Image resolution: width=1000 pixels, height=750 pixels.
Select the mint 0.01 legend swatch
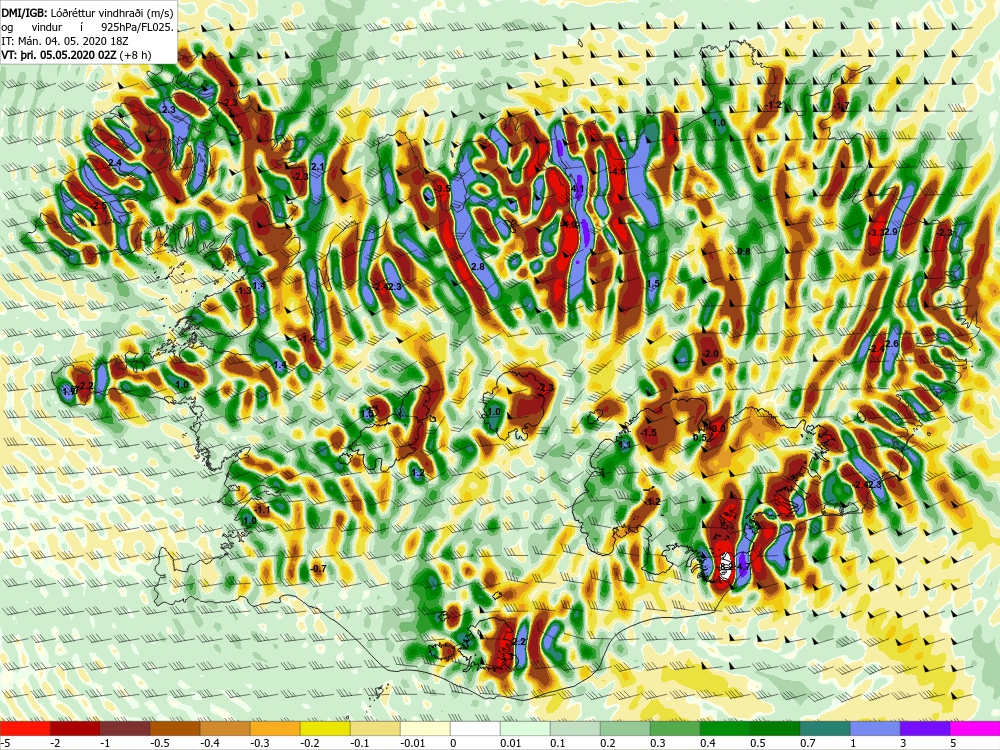[525, 728]
